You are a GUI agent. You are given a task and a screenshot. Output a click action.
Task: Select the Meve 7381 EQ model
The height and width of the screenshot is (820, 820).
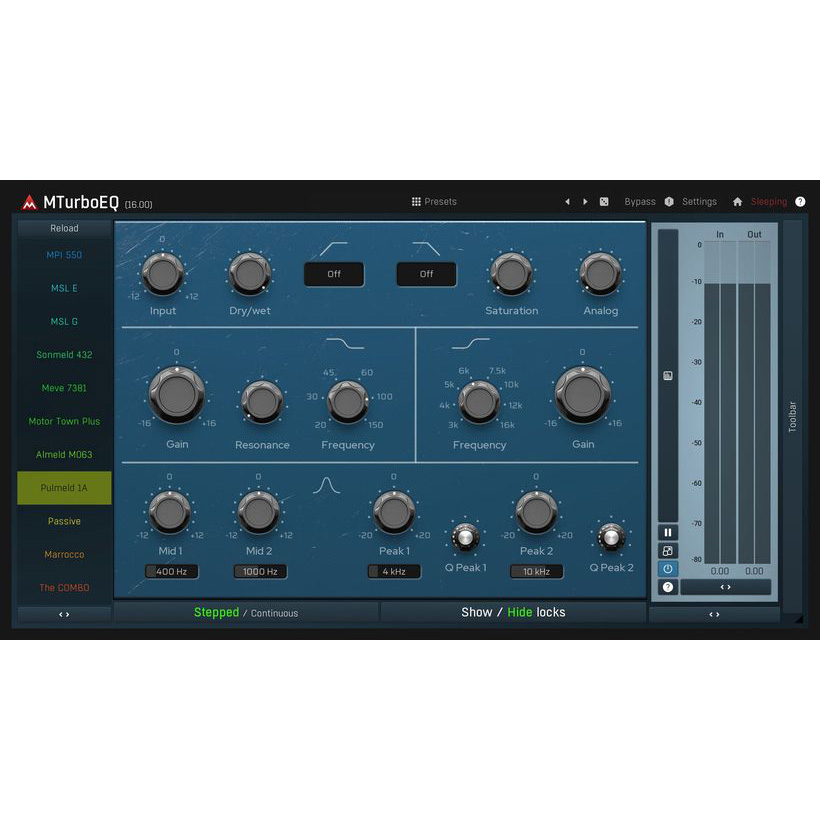click(64, 388)
